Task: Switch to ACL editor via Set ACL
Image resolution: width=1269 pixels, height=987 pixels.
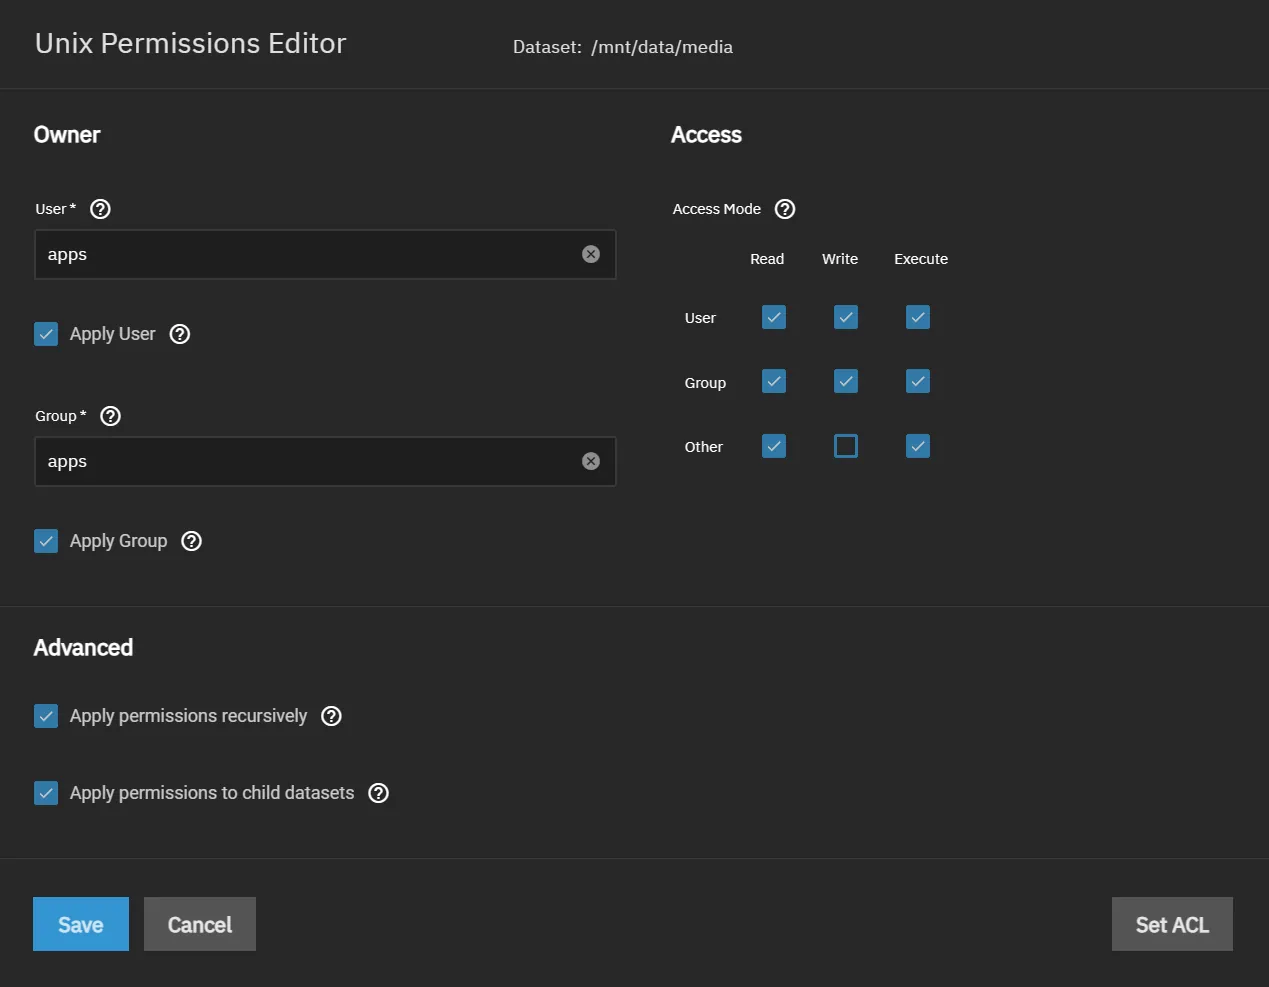Action: [1172, 924]
